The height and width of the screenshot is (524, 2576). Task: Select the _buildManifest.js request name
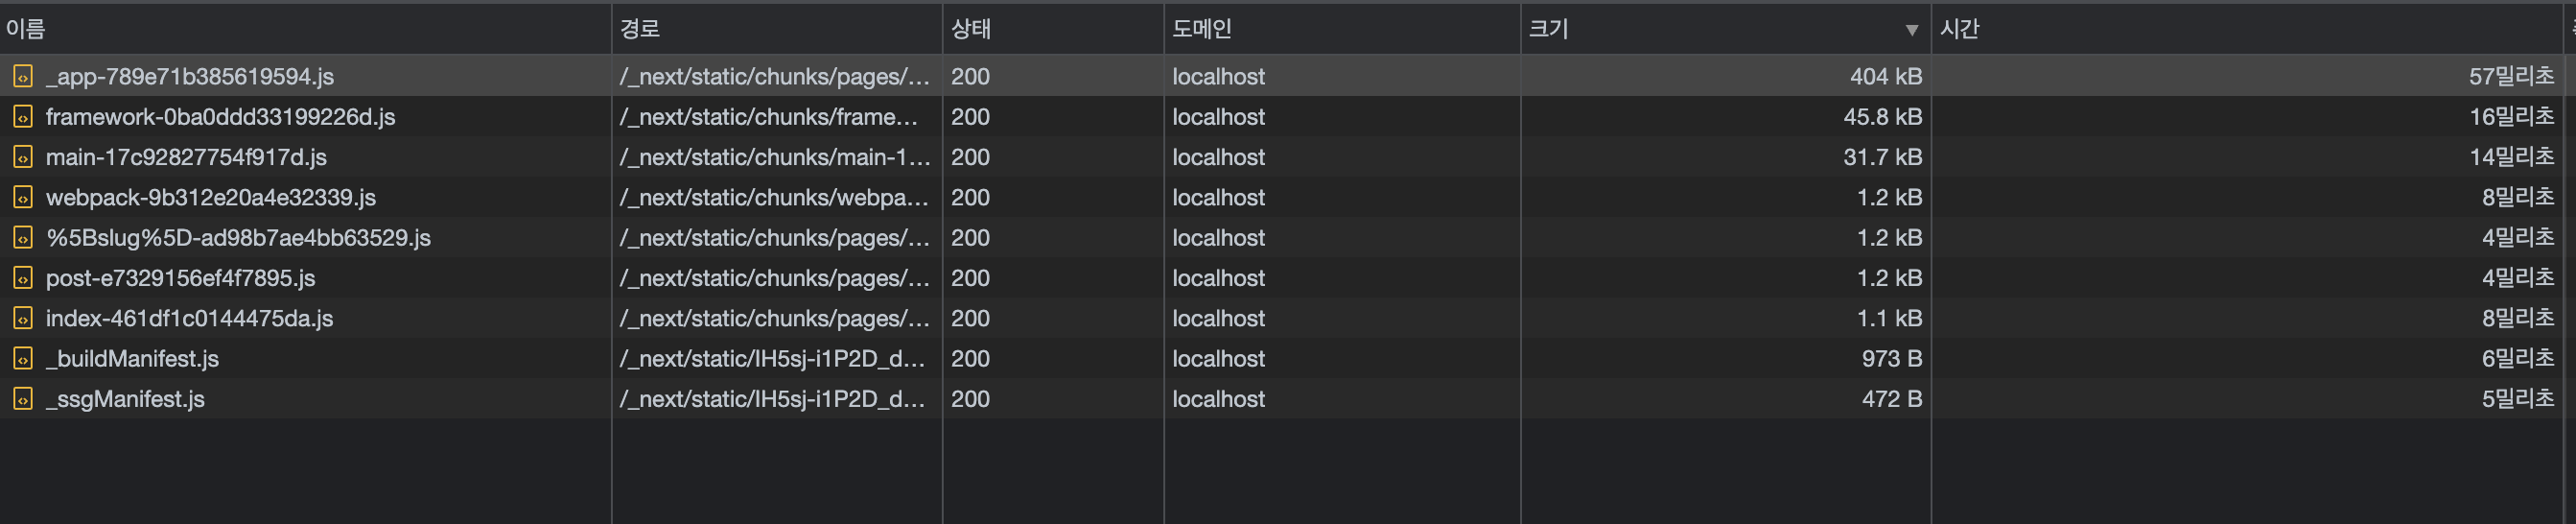click(132, 358)
